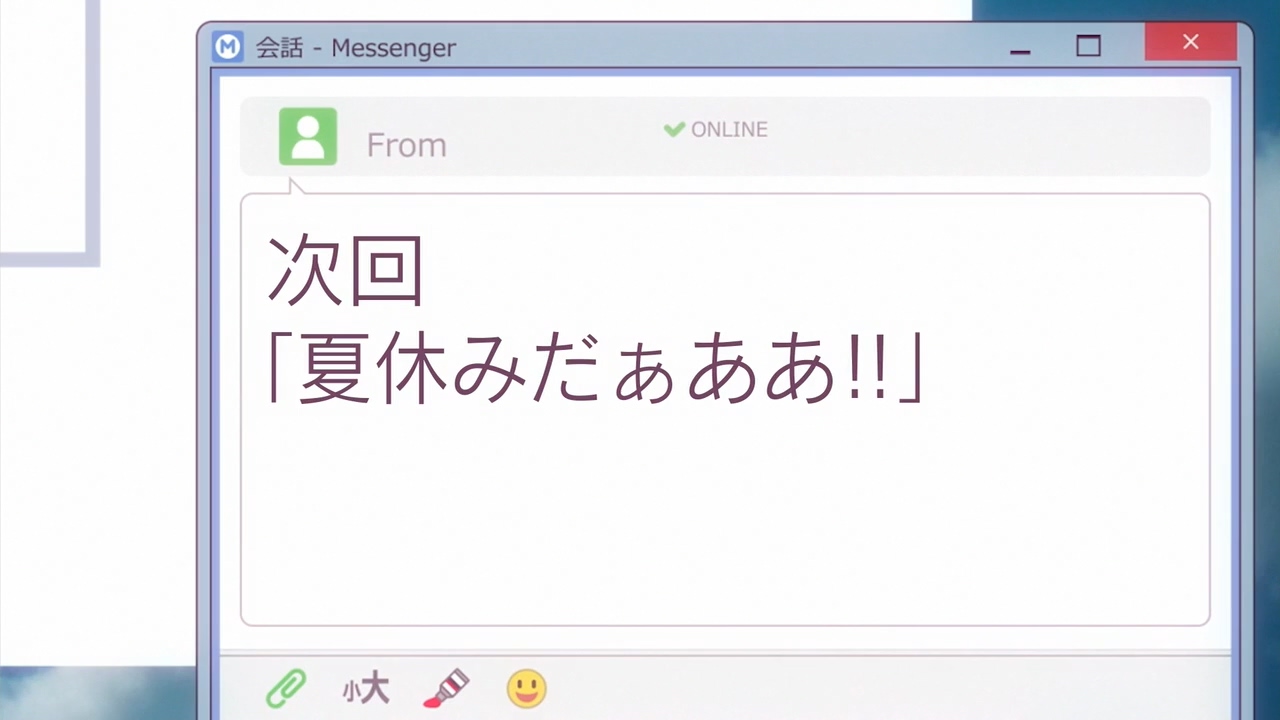
Task: Minimize the Messenger window
Action: 1020,46
